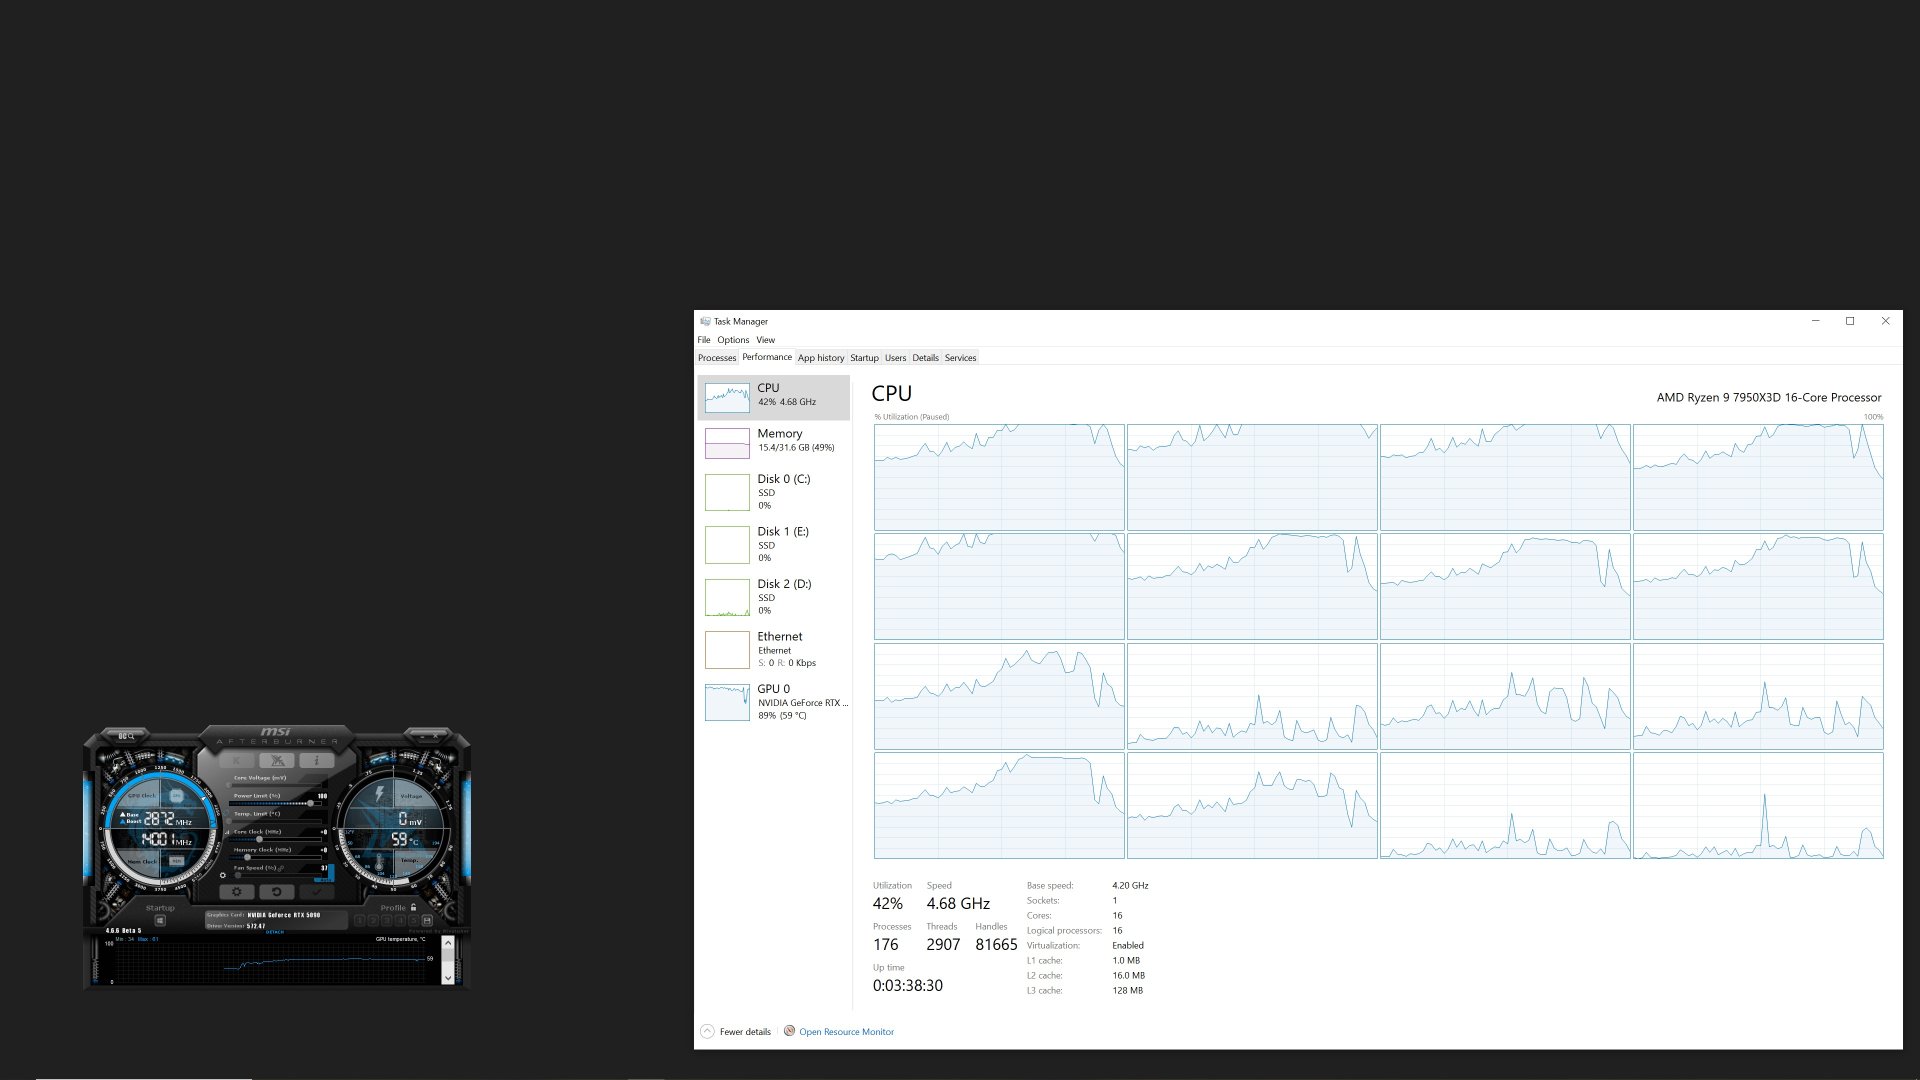
Task: Click the Resource Monitor icon
Action: pyautogui.click(x=789, y=1031)
